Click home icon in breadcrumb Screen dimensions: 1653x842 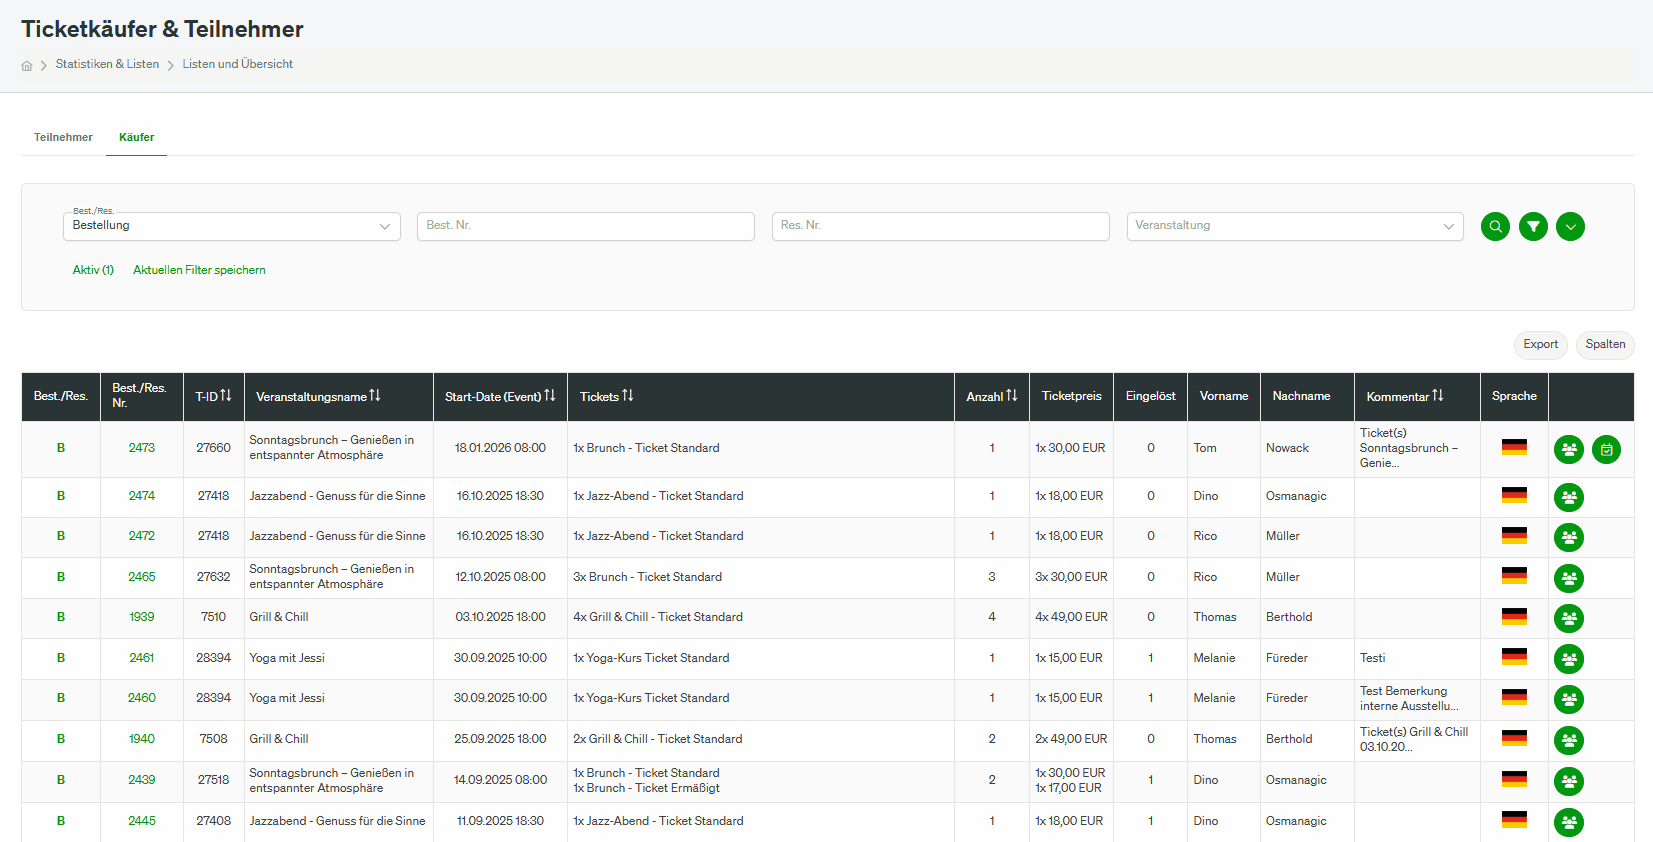pyautogui.click(x=27, y=65)
